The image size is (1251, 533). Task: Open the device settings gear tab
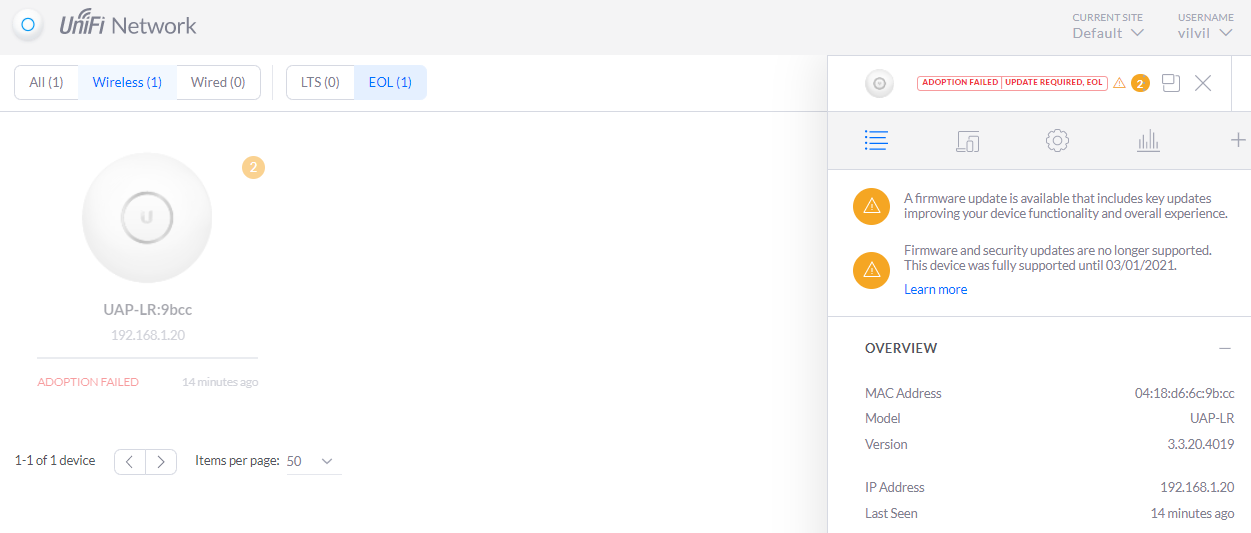point(1057,141)
